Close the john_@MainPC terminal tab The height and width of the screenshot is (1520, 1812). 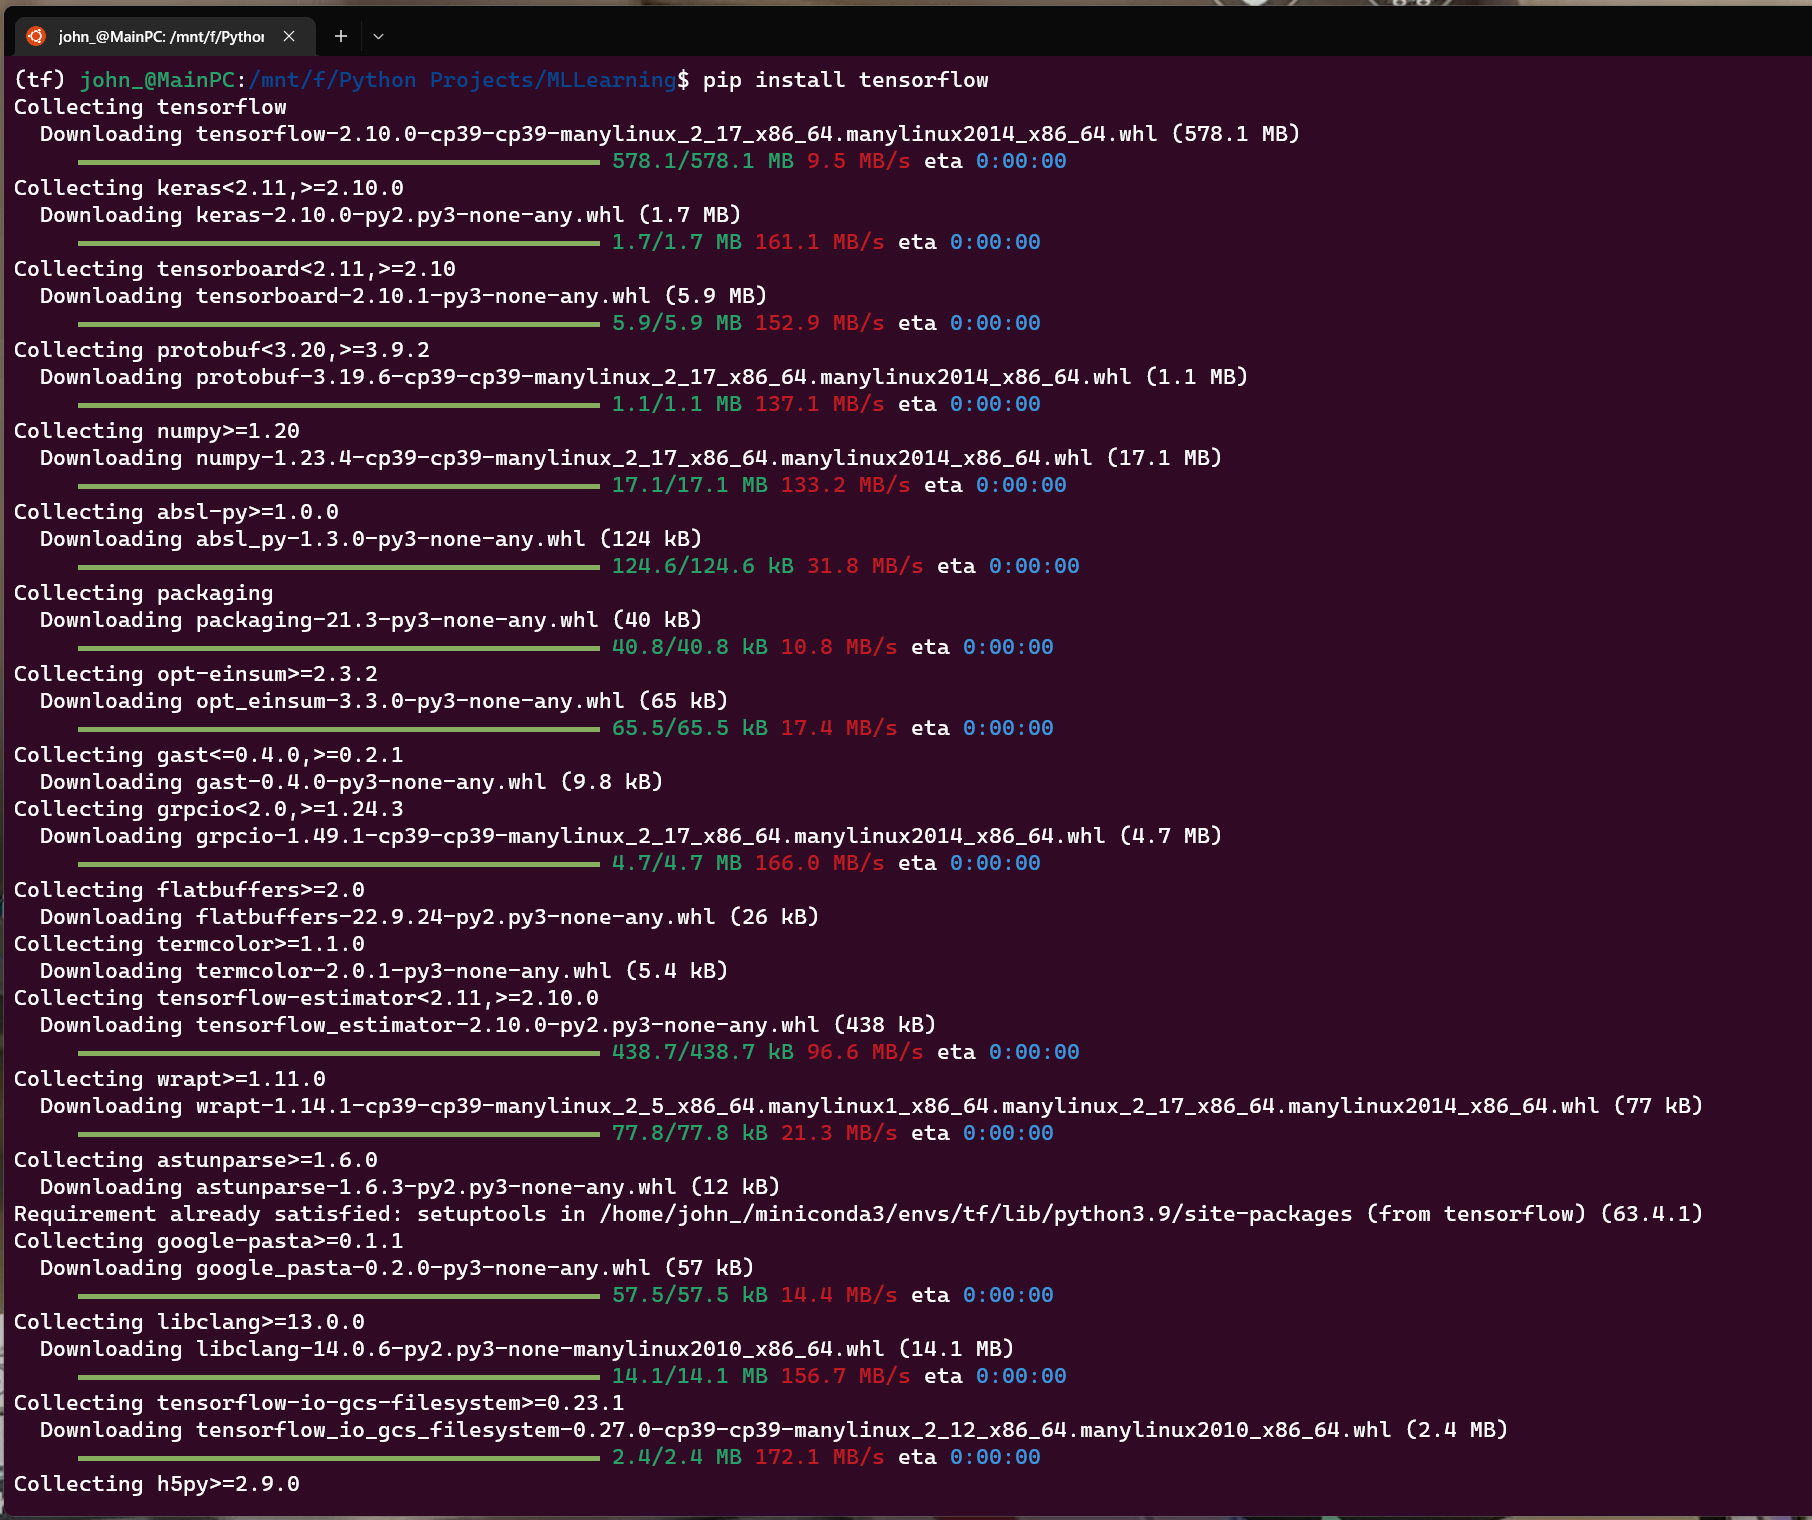tap(289, 35)
